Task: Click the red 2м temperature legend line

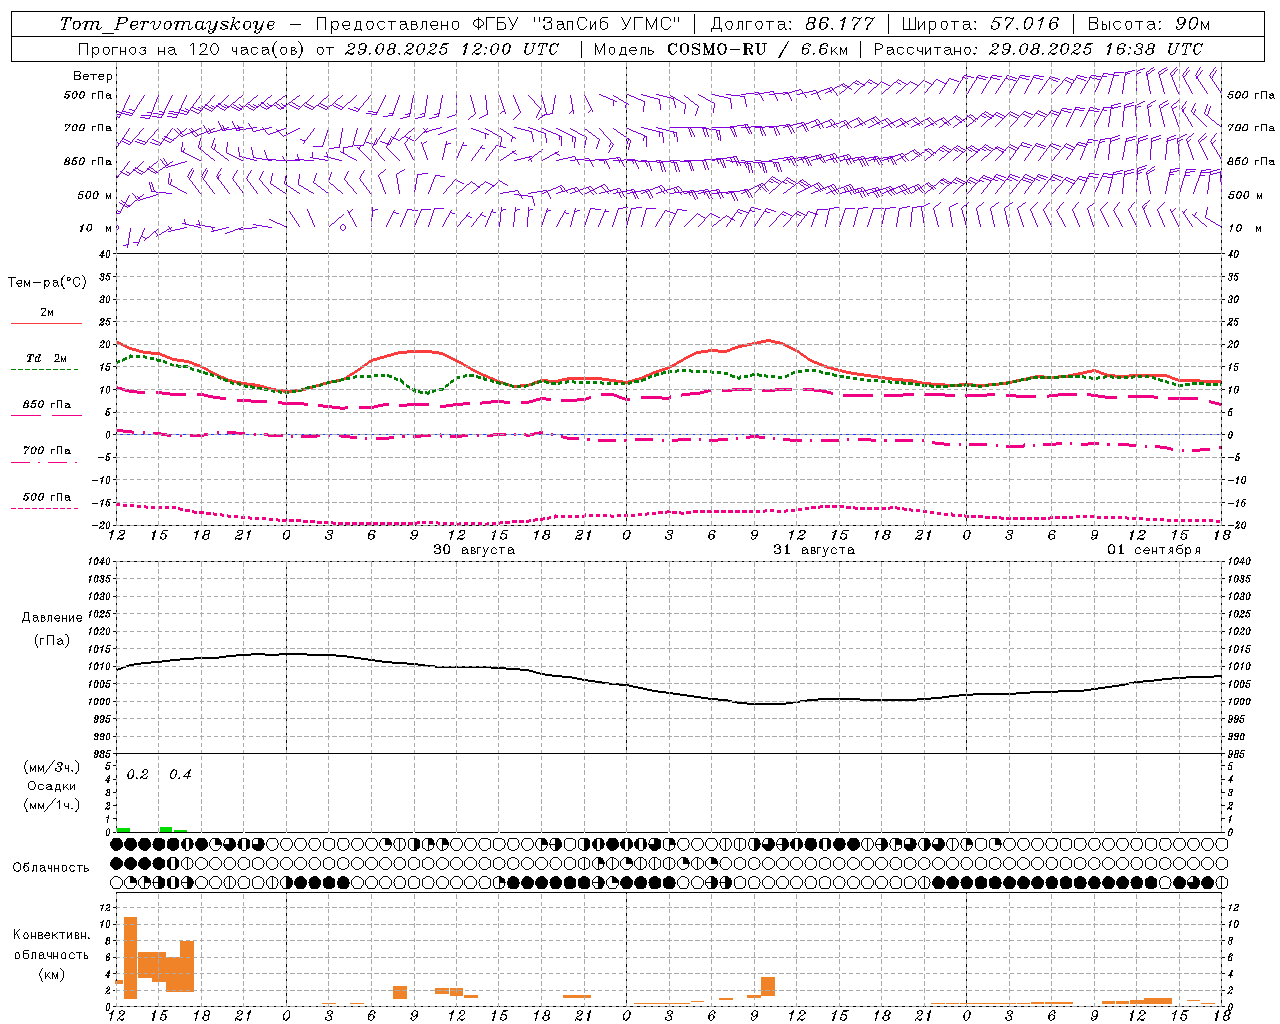Action: (x=46, y=323)
